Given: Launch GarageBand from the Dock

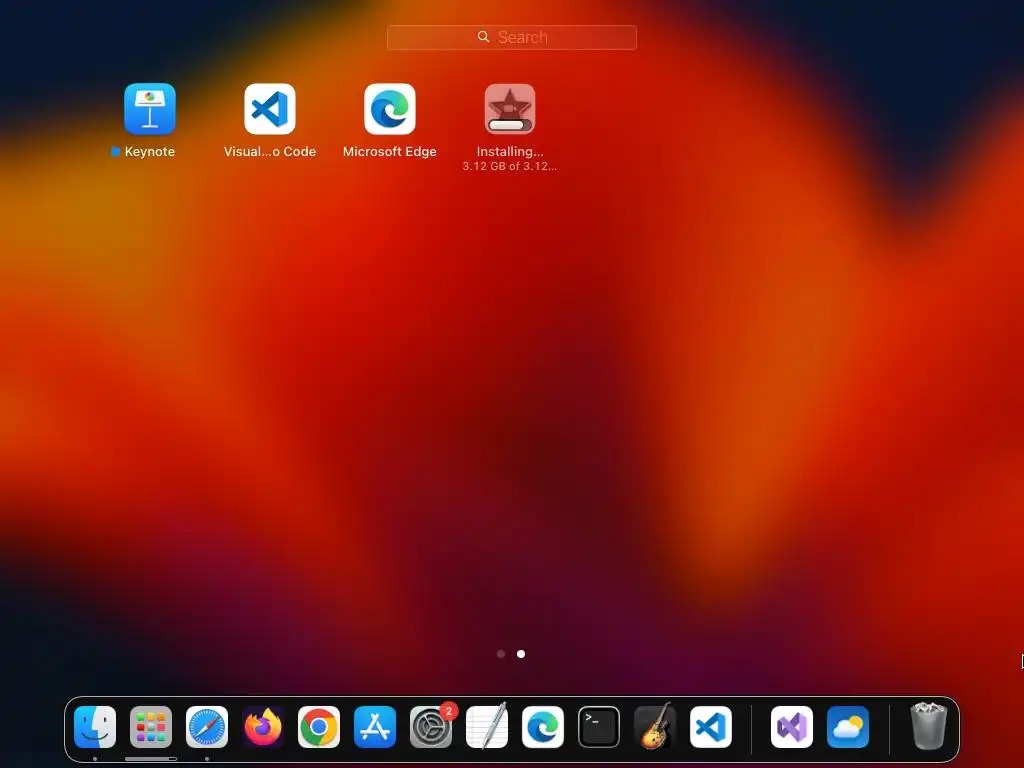Looking at the screenshot, I should [x=655, y=727].
